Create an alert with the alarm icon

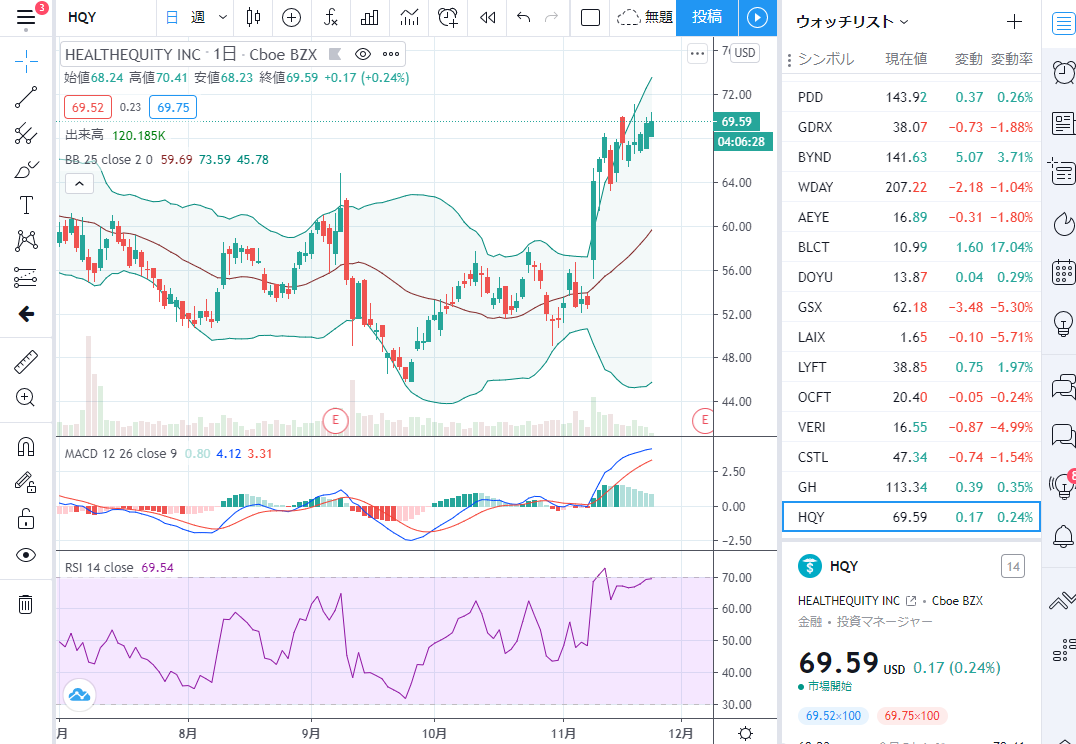tap(448, 18)
